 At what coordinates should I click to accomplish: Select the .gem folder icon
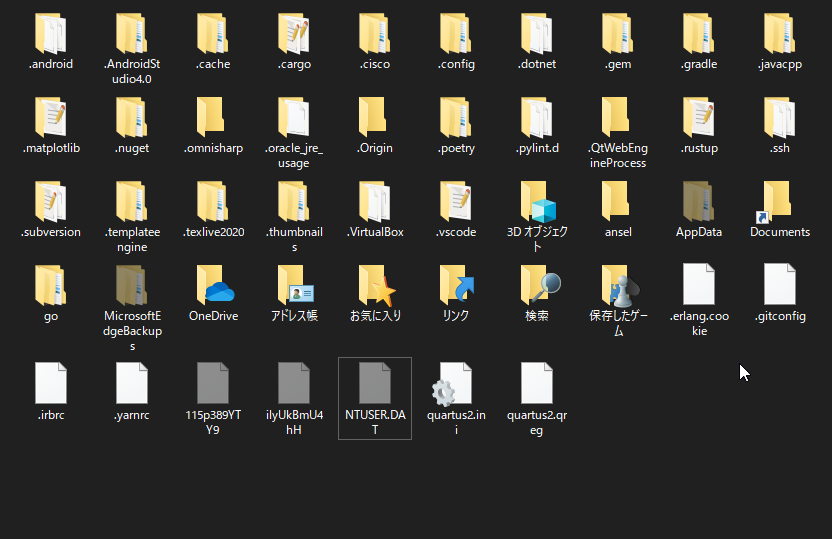618,34
